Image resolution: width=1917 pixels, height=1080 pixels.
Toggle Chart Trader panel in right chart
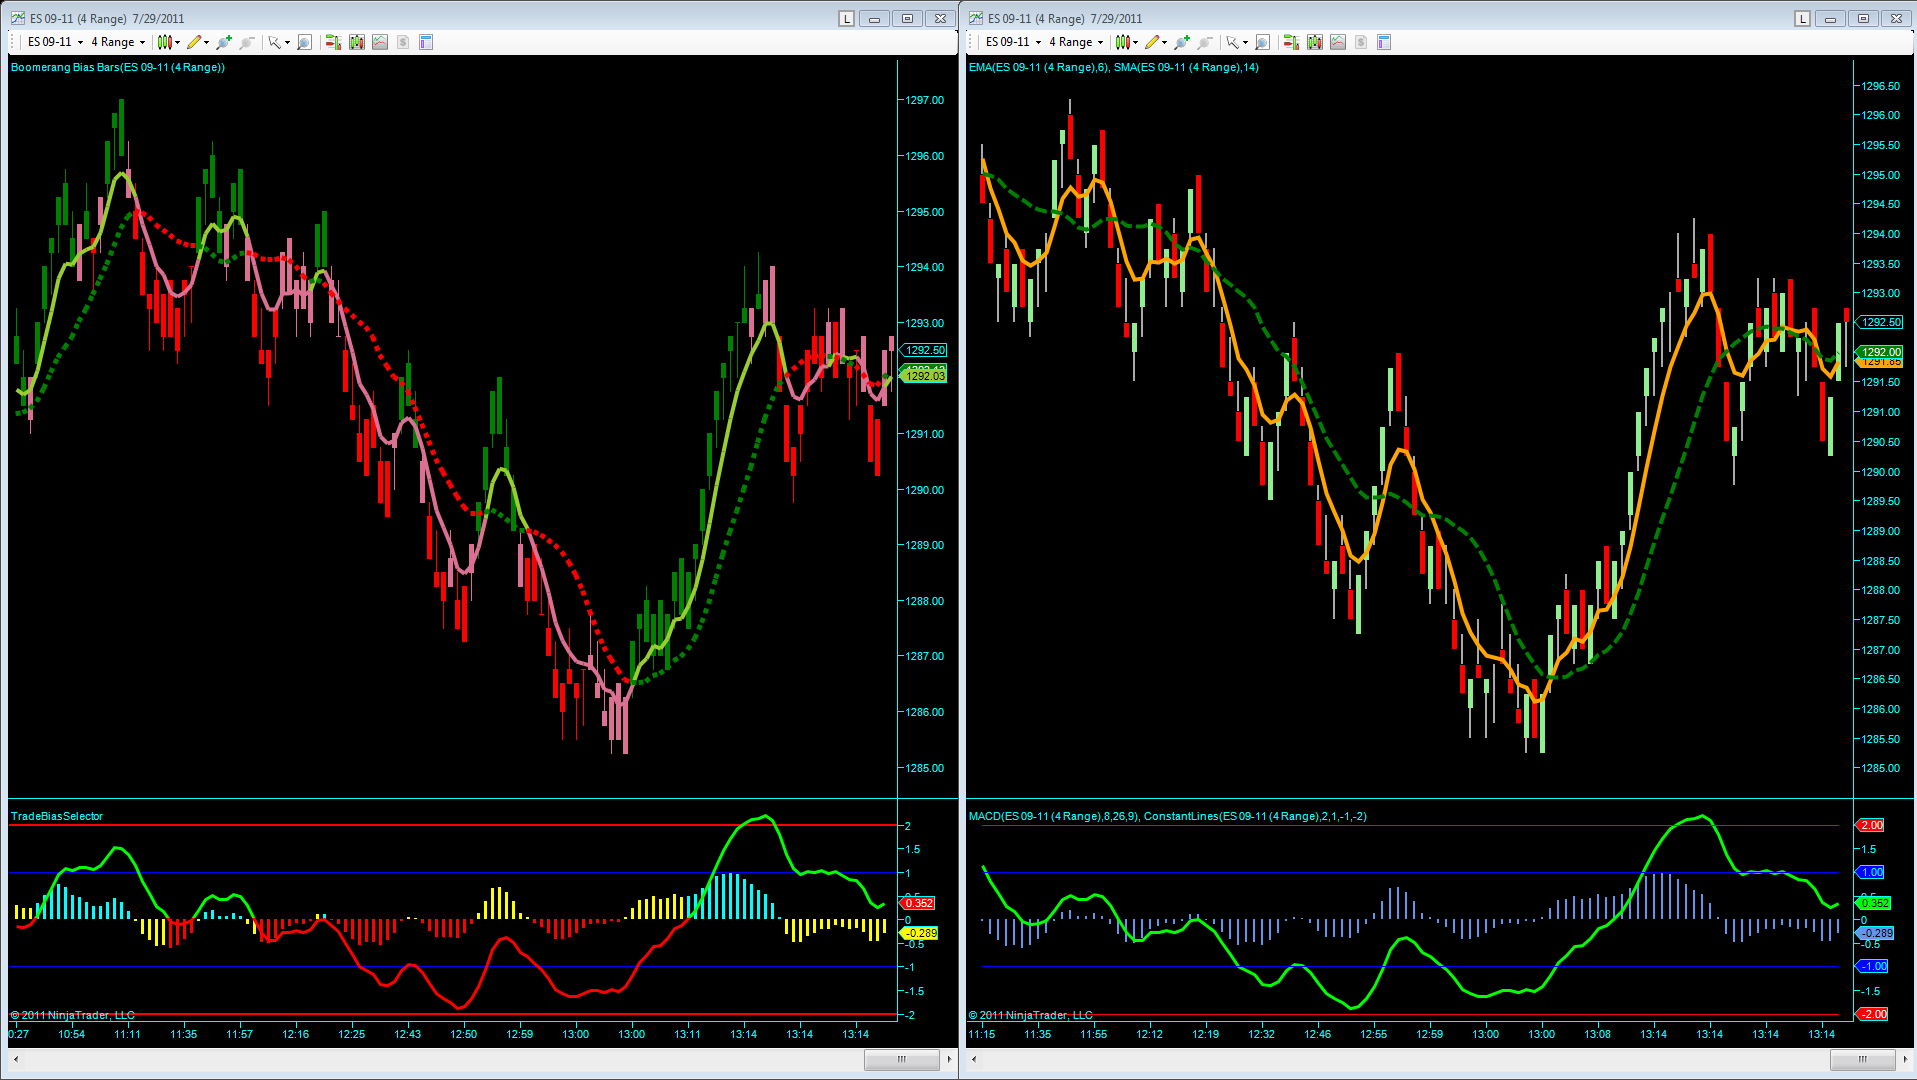(x=1291, y=42)
